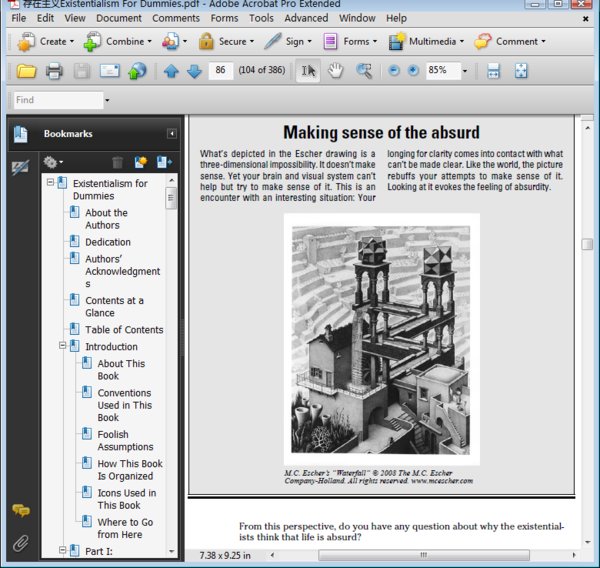Click the Bookmarks panel header icon
The height and width of the screenshot is (568, 600).
tap(21, 134)
